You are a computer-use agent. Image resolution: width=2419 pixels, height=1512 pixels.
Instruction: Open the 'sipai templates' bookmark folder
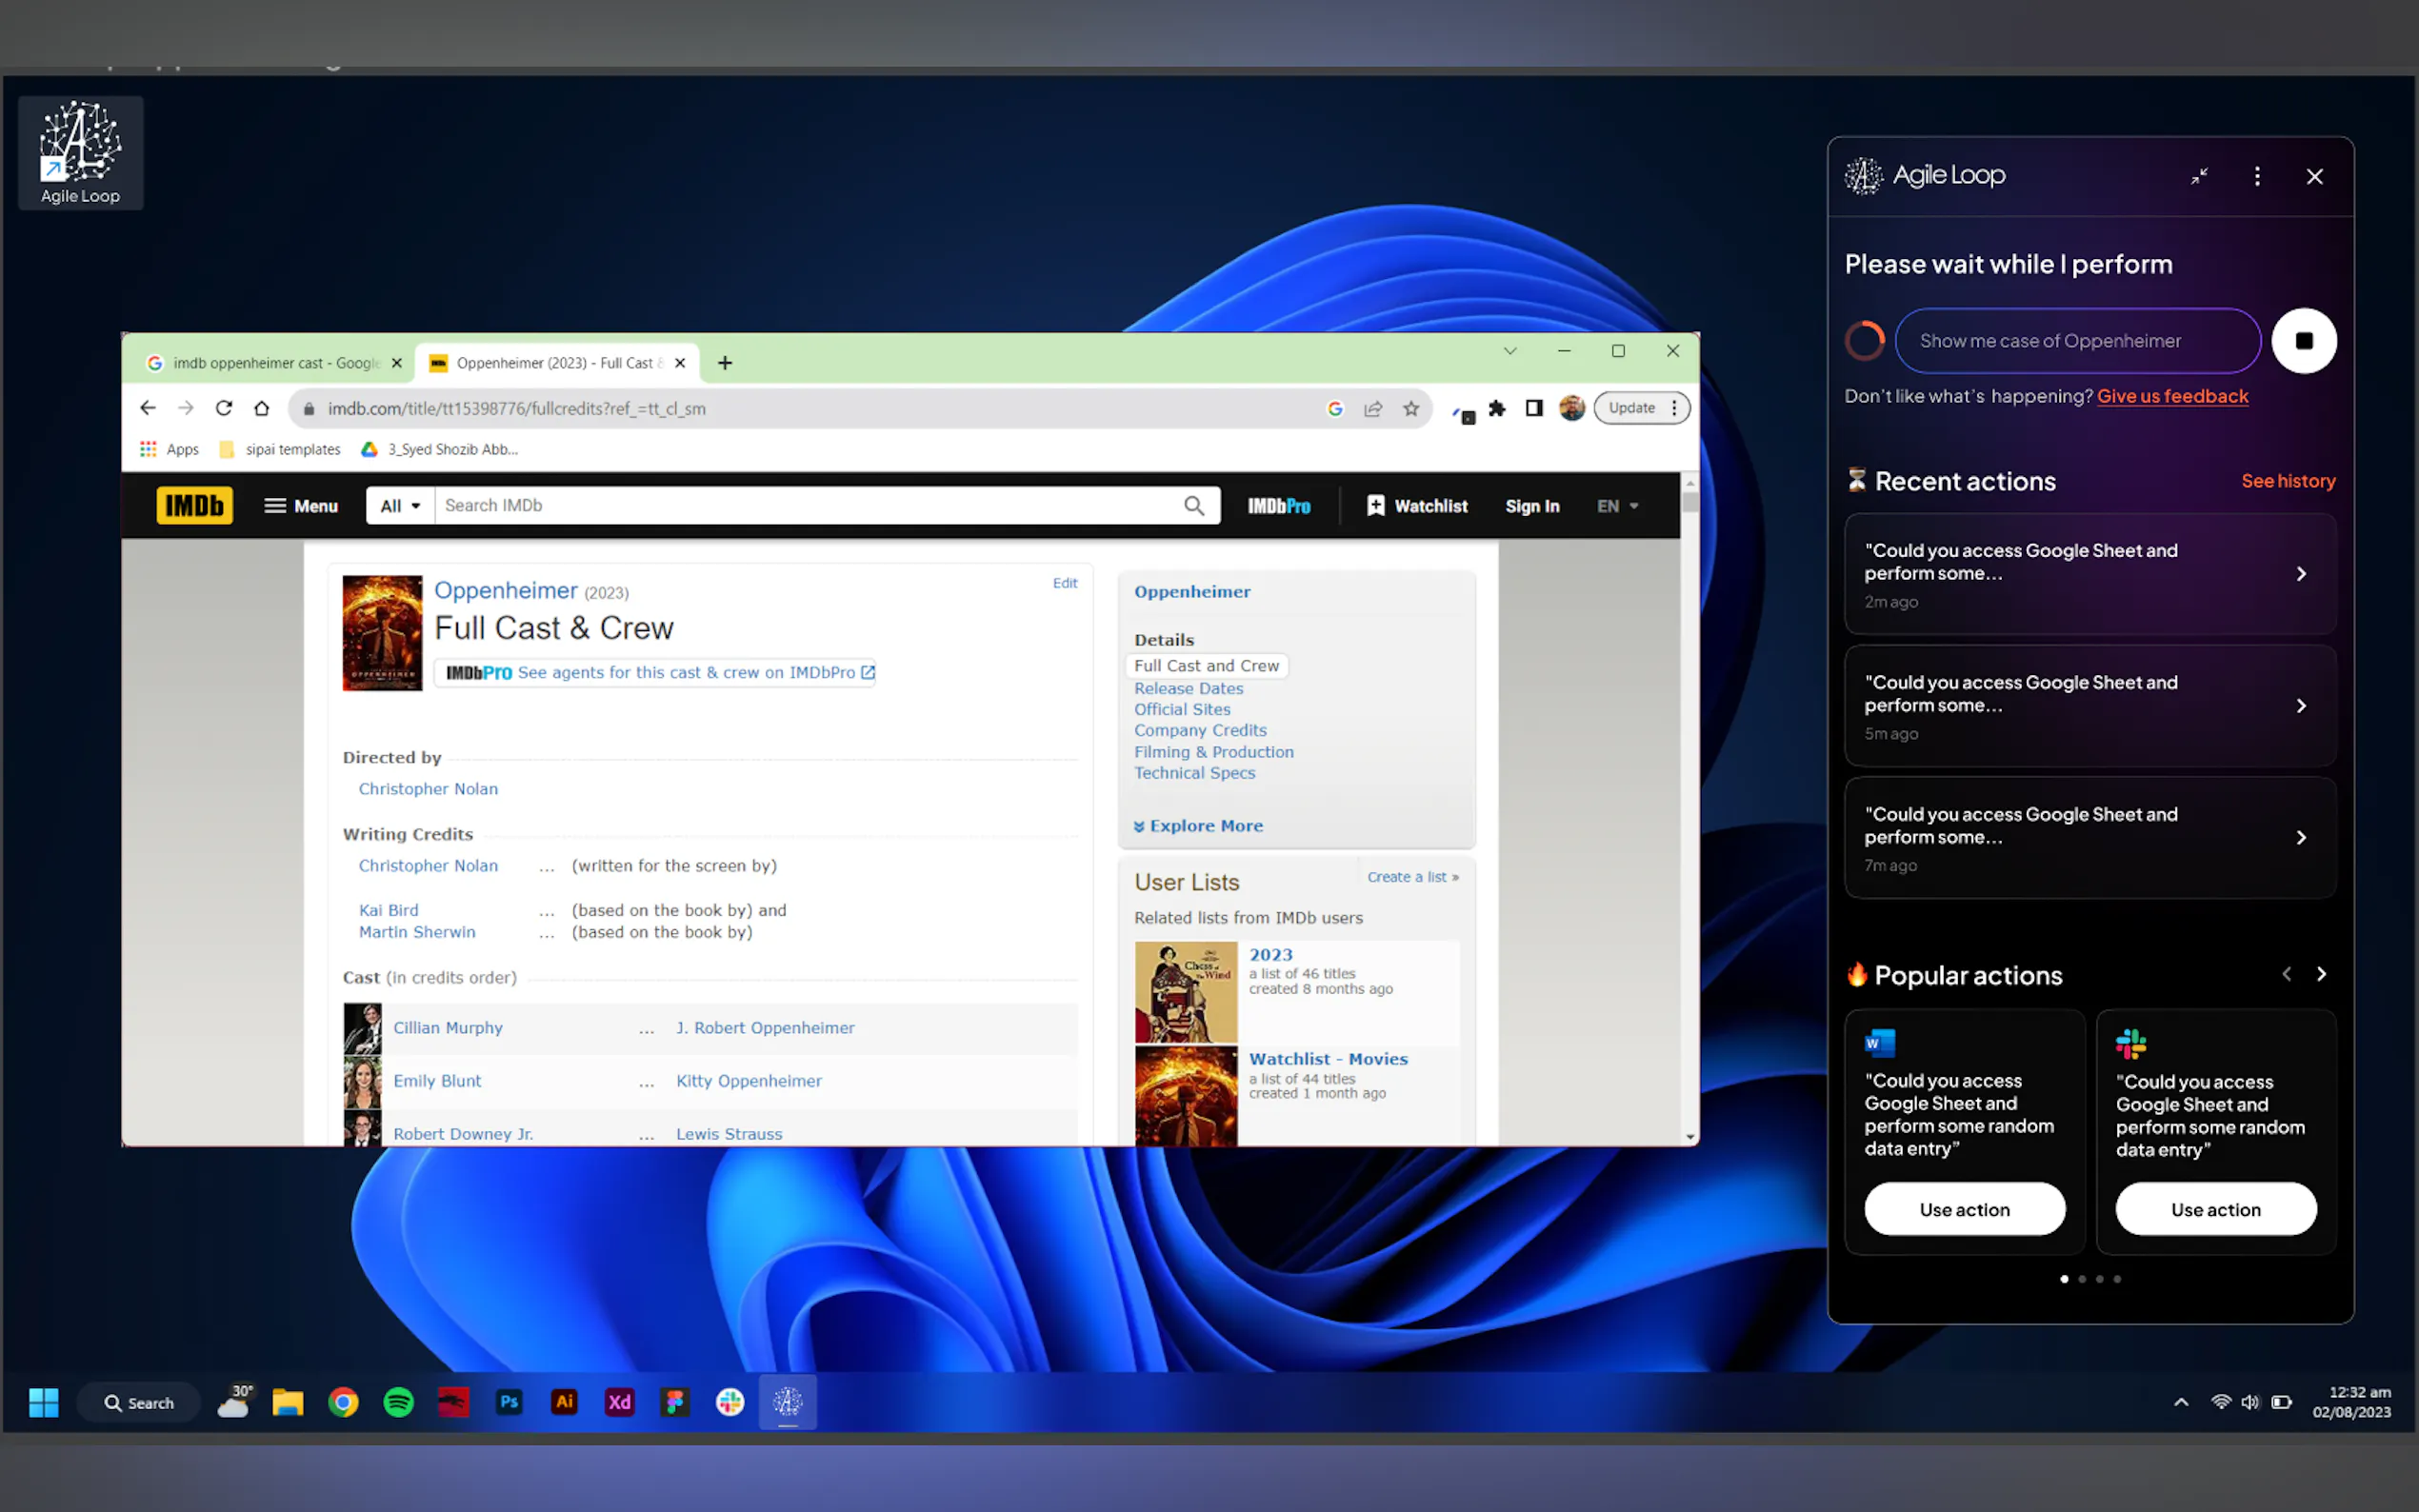click(x=280, y=450)
